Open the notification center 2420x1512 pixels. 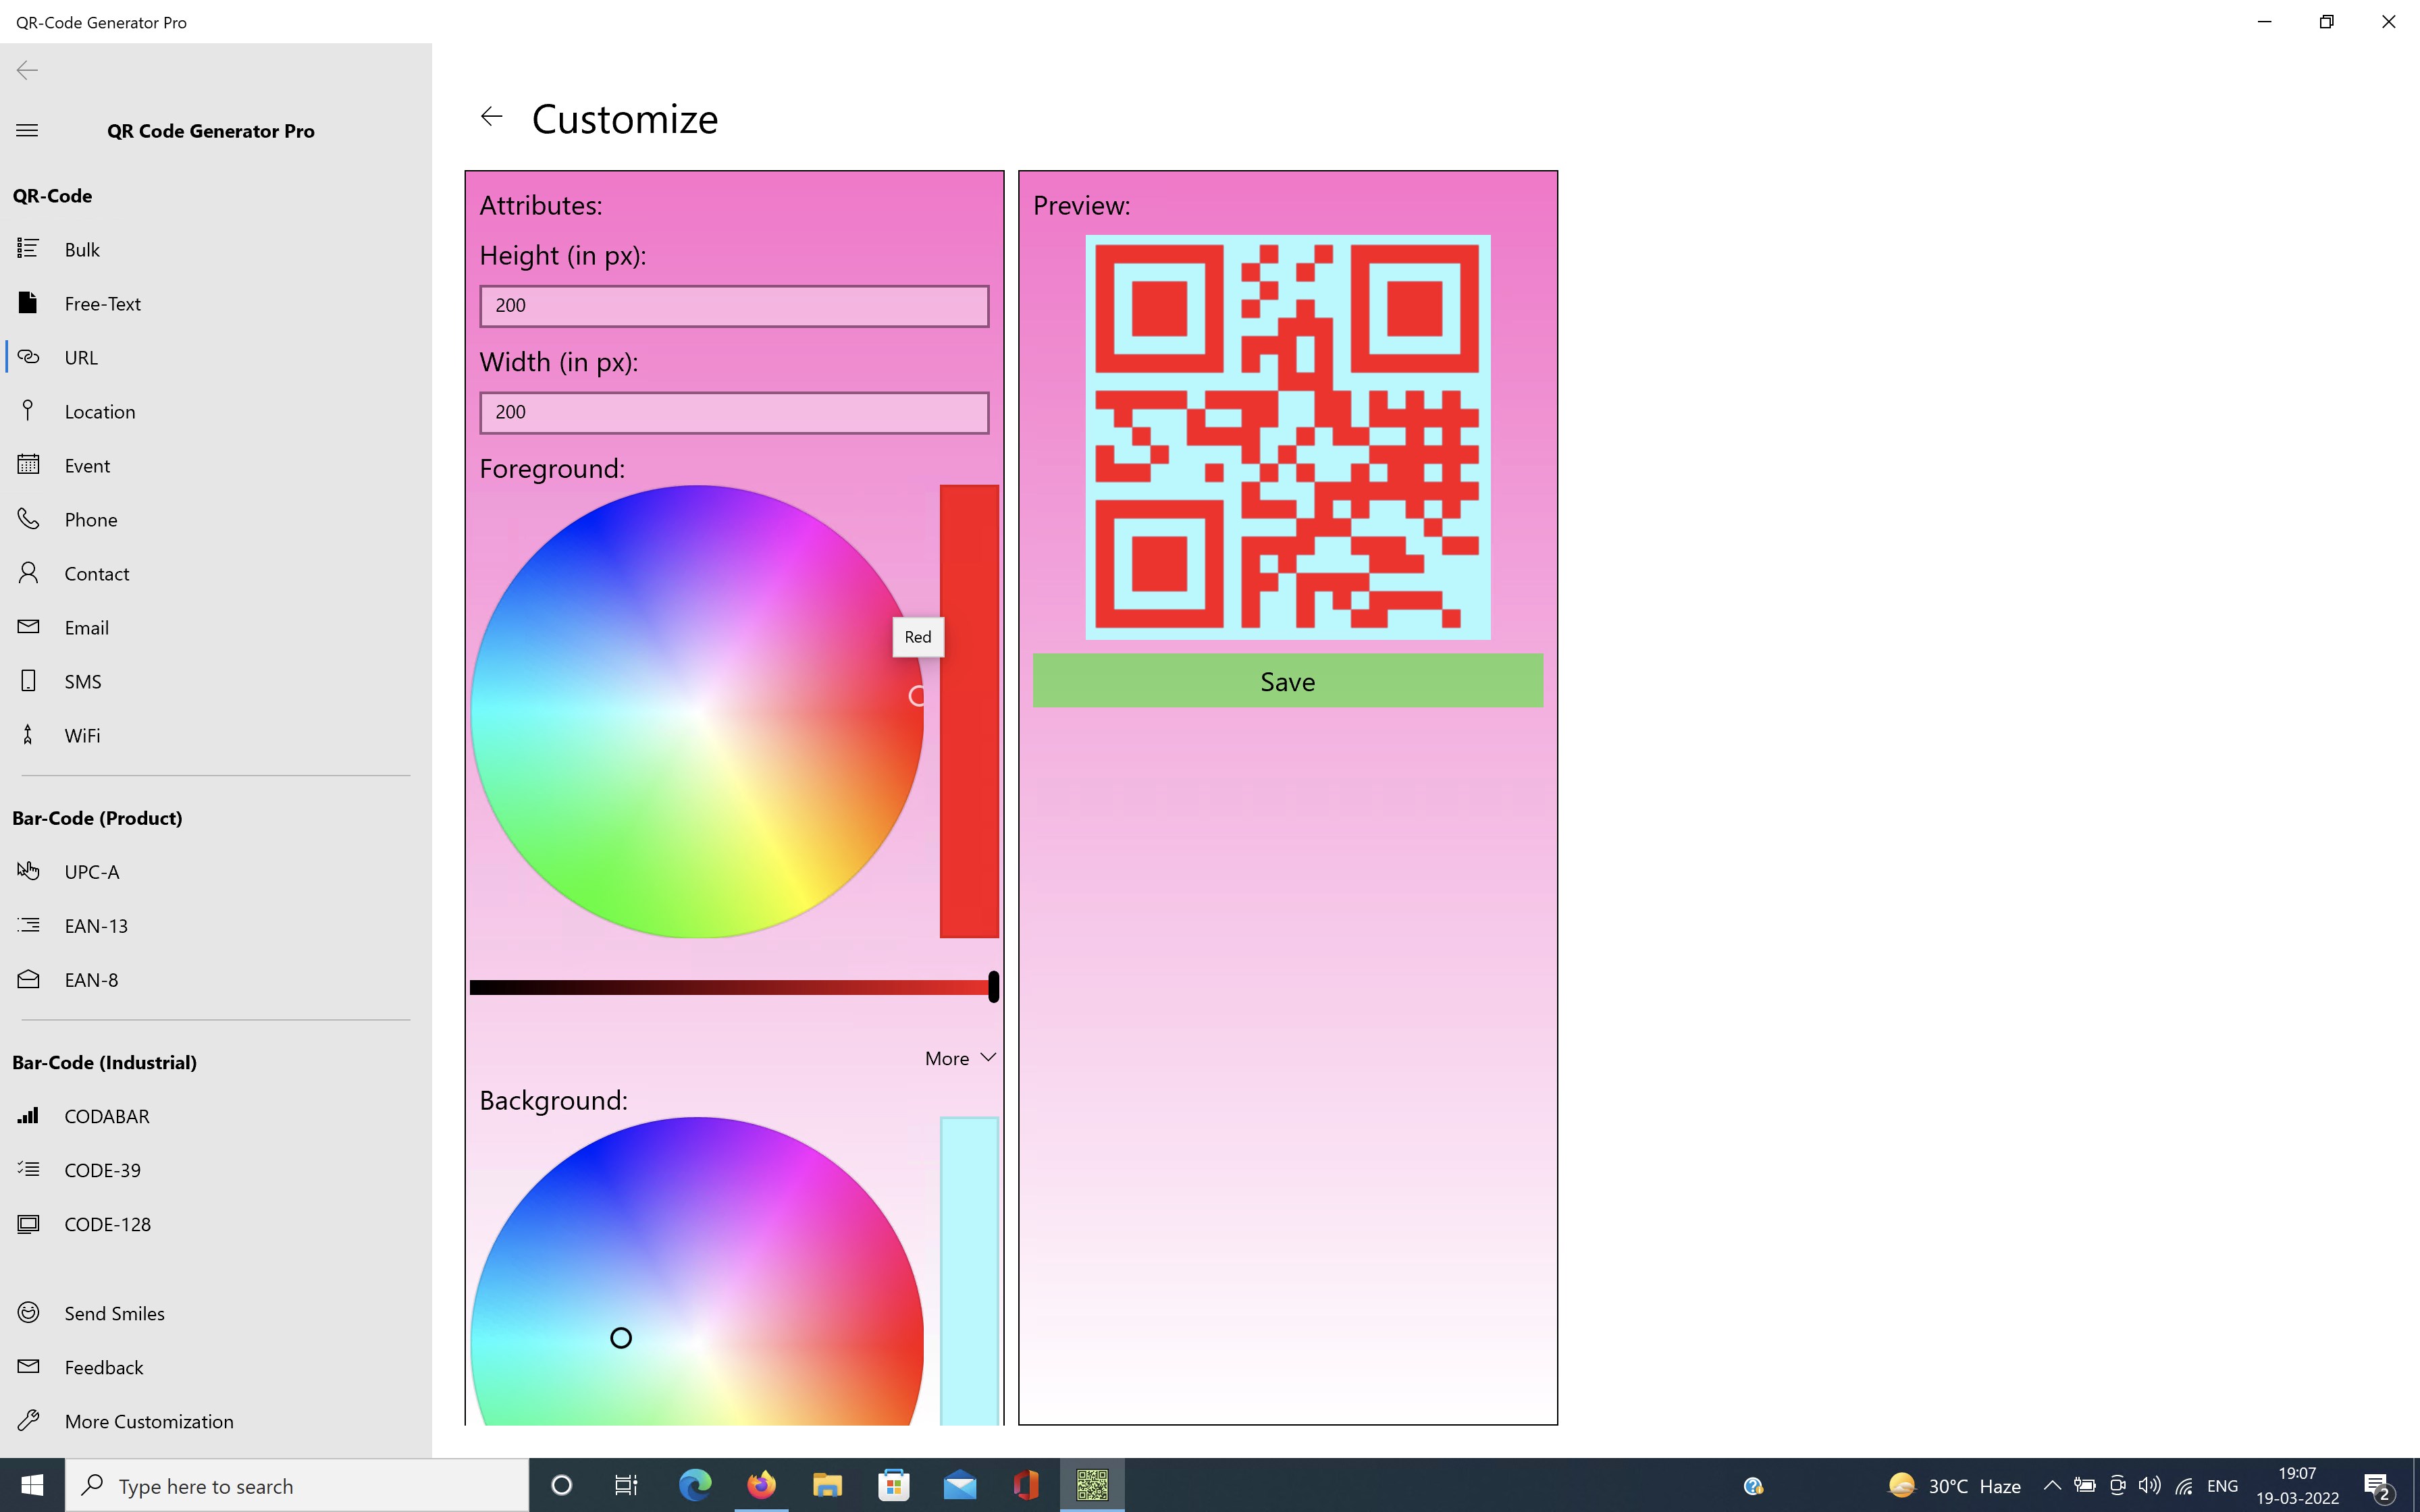tap(2377, 1486)
